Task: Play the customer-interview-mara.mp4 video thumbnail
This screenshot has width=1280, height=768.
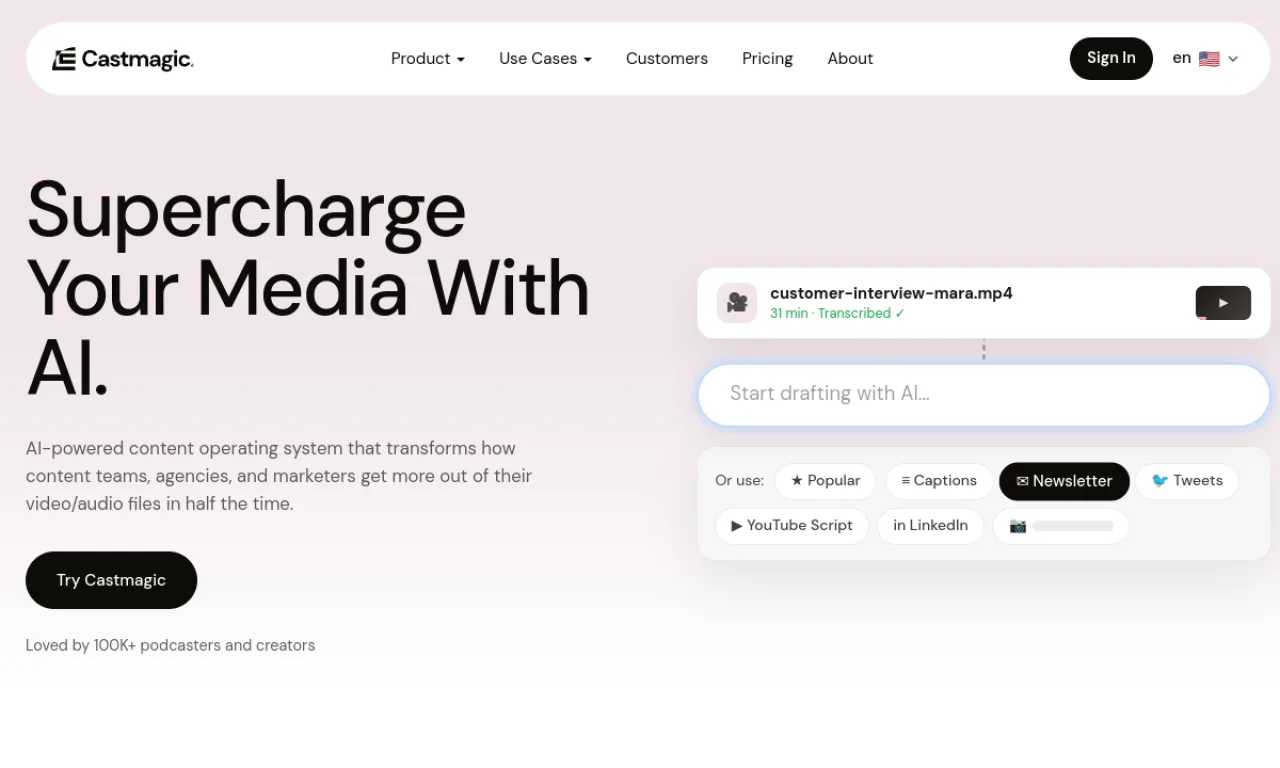Action: pos(1223,303)
